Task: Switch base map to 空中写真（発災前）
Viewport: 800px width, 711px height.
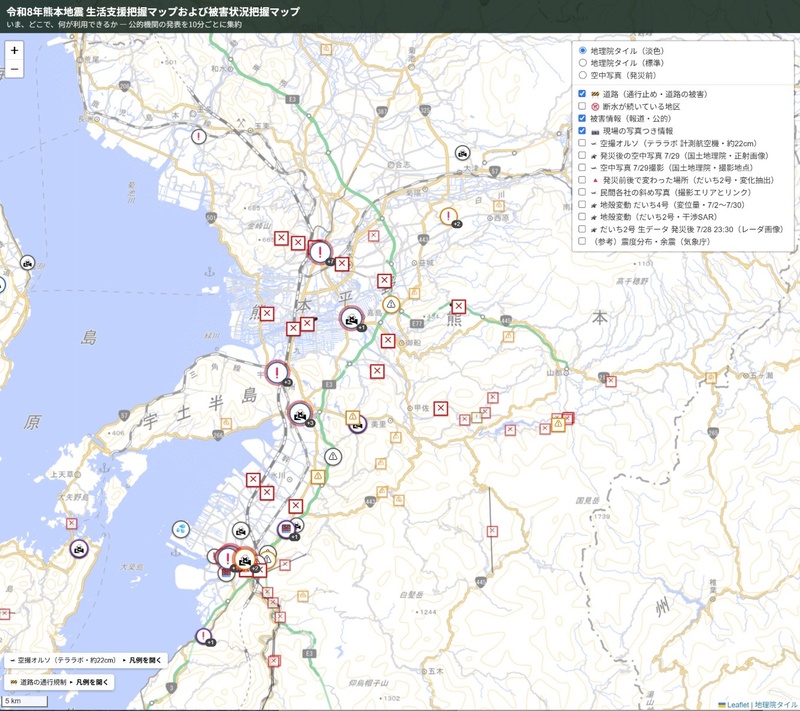Action: pos(582,75)
